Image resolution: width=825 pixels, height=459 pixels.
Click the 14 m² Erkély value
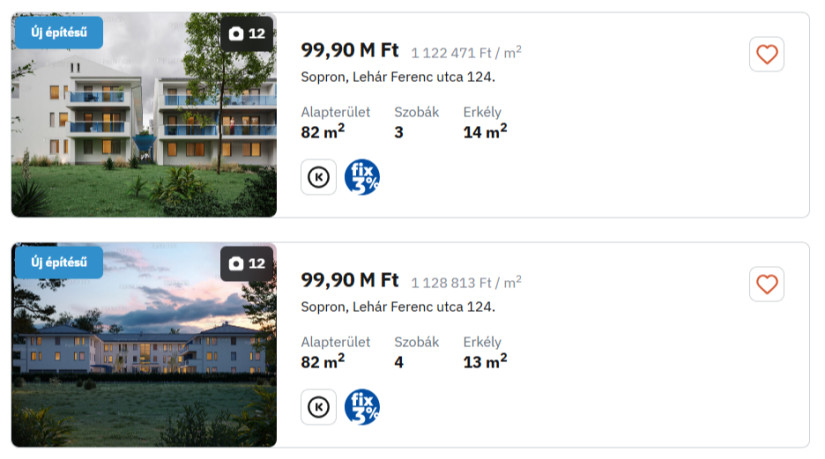pos(485,131)
